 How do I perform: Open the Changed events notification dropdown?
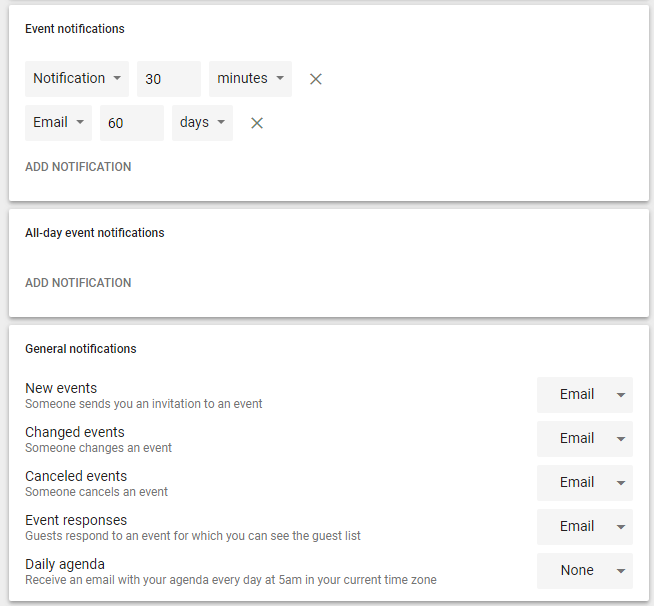pos(585,439)
